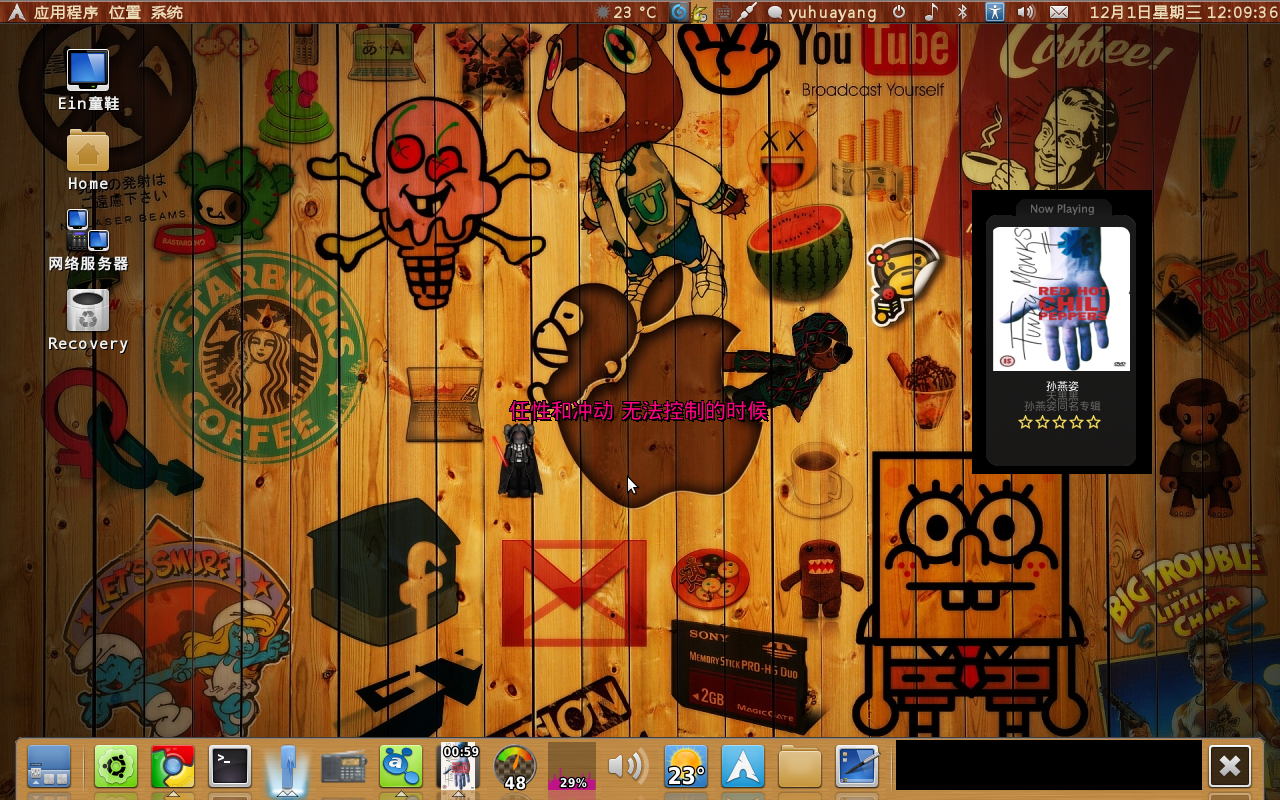1280x800 pixels.
Task: Launch the terminal from the dock
Action: coord(230,767)
